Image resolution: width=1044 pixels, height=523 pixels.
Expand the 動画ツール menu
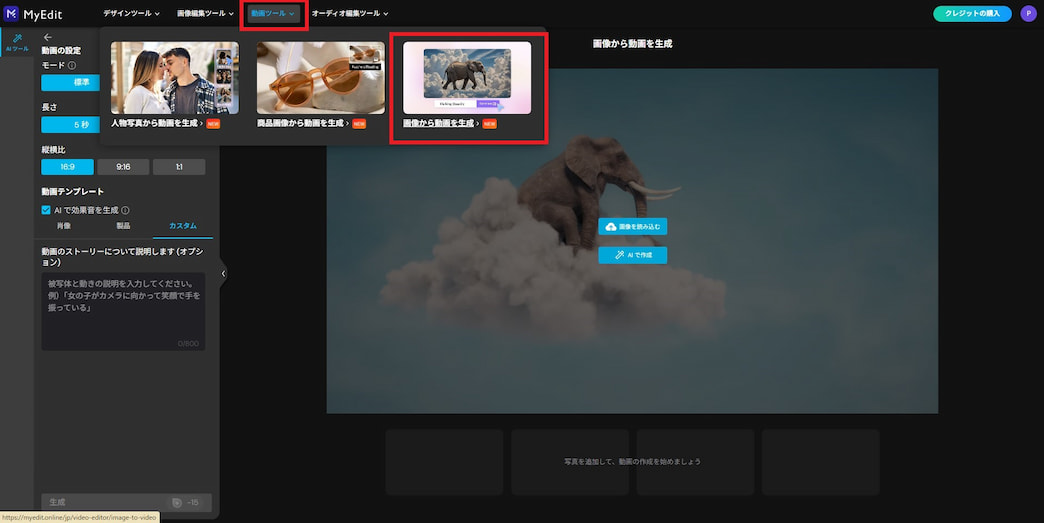click(x=273, y=13)
